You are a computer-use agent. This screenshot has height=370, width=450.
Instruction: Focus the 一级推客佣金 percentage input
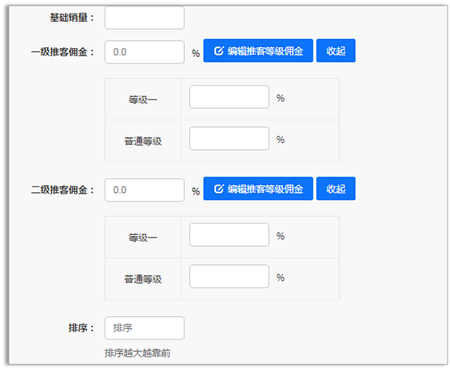click(144, 52)
